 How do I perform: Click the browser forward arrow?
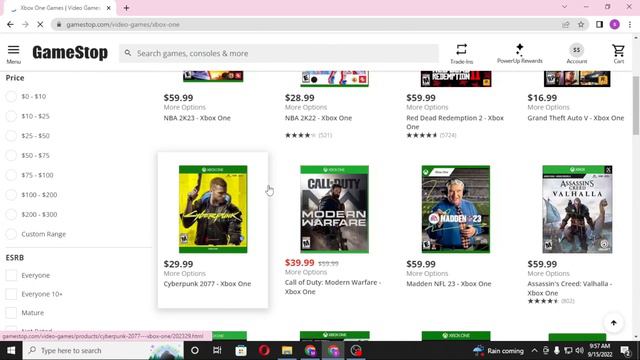(x=25, y=24)
